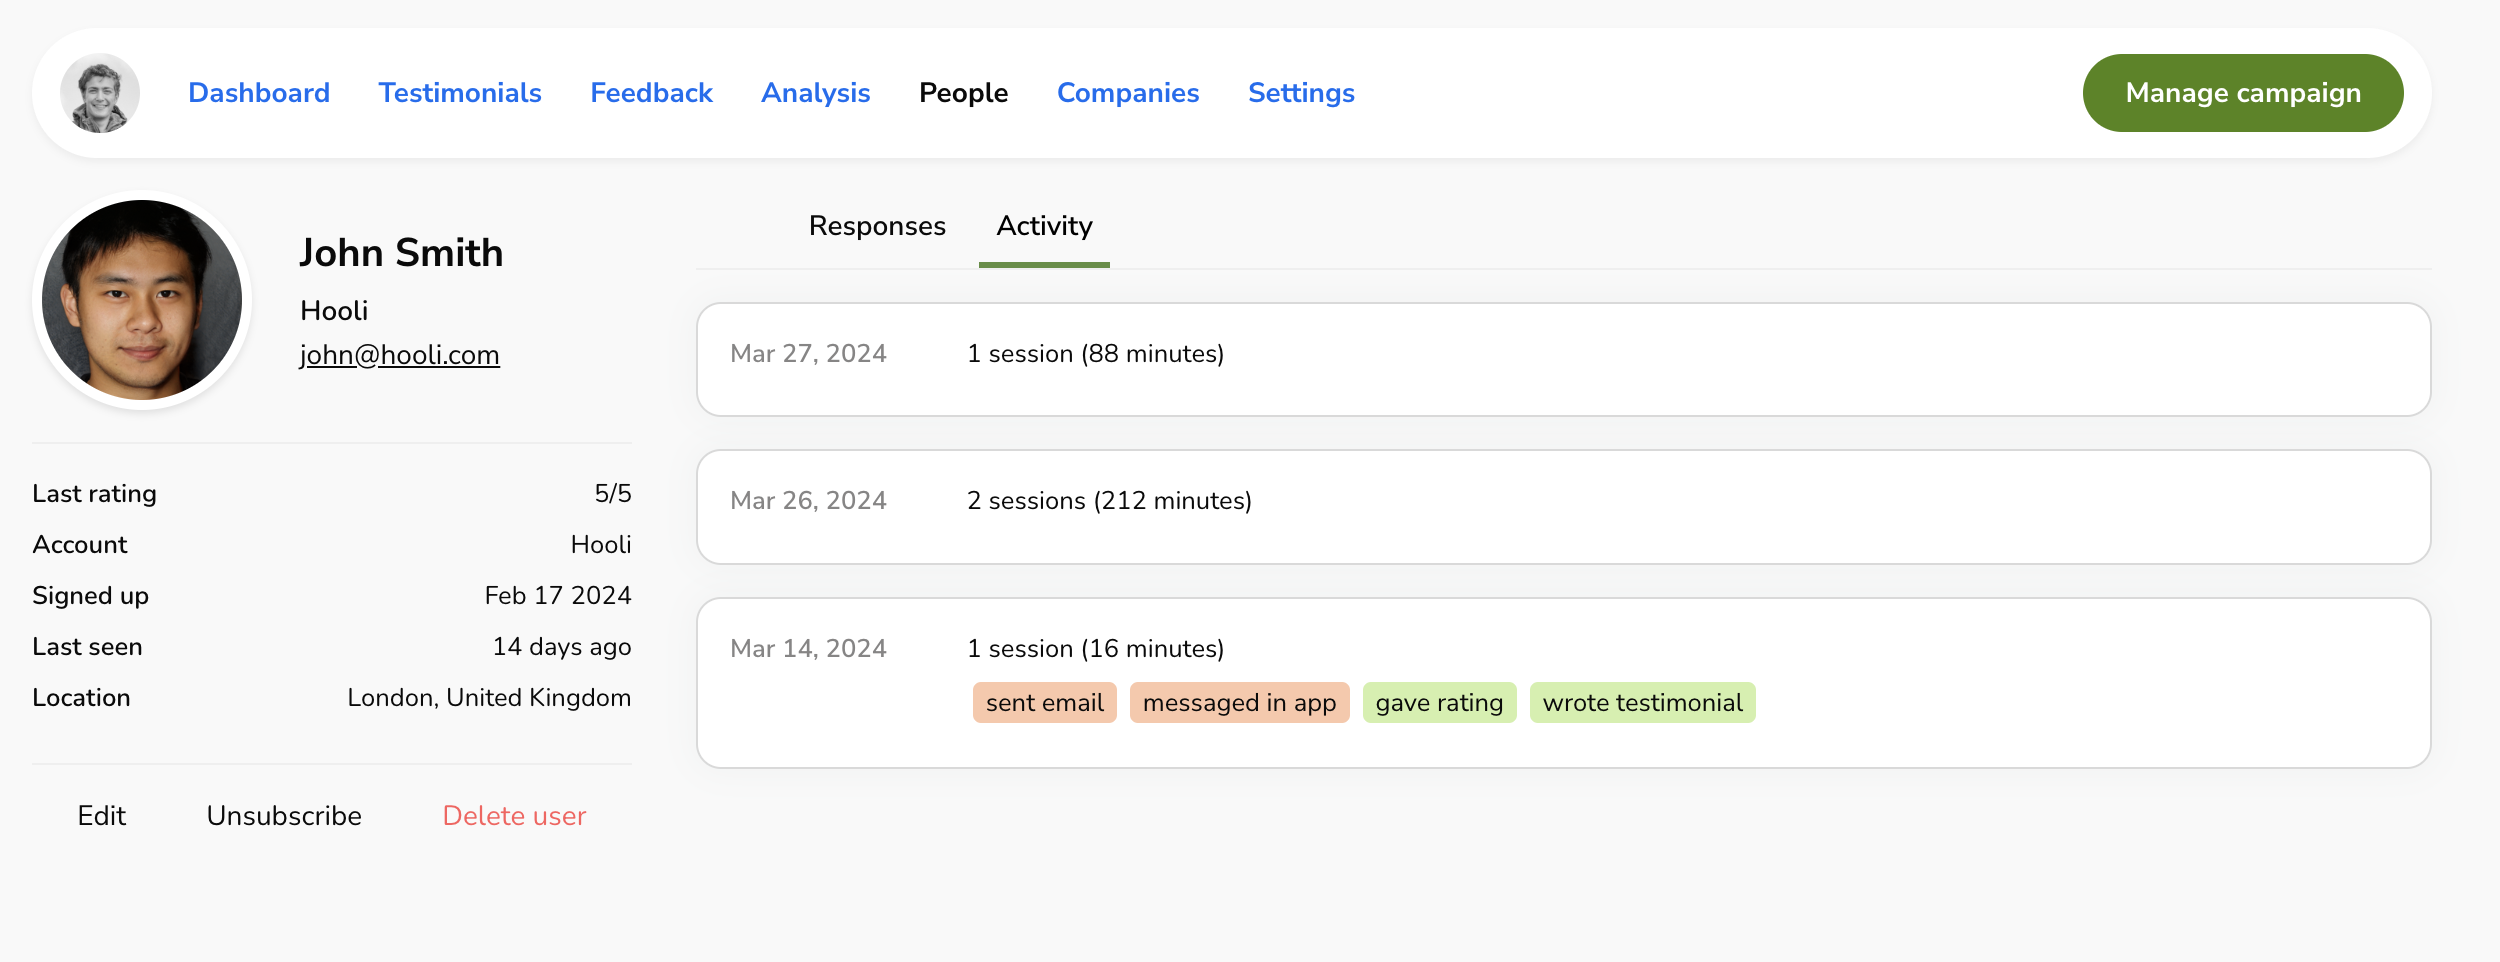Click the red Delete user link

514,816
